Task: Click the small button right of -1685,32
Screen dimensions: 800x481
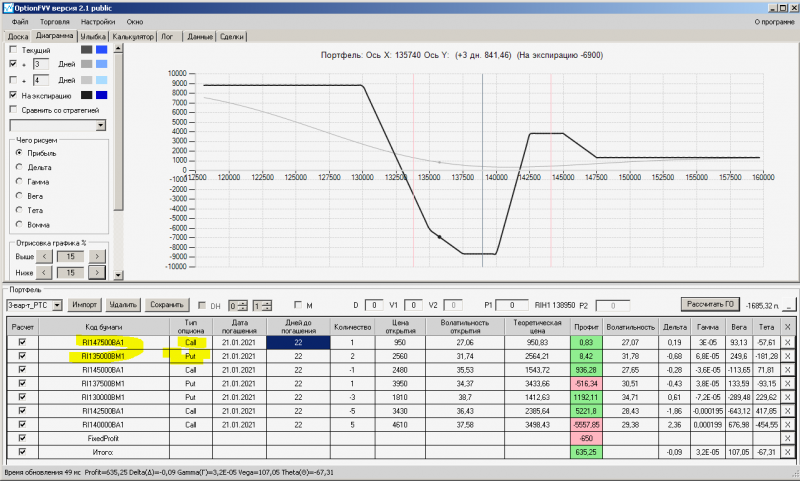Action: coord(789,305)
